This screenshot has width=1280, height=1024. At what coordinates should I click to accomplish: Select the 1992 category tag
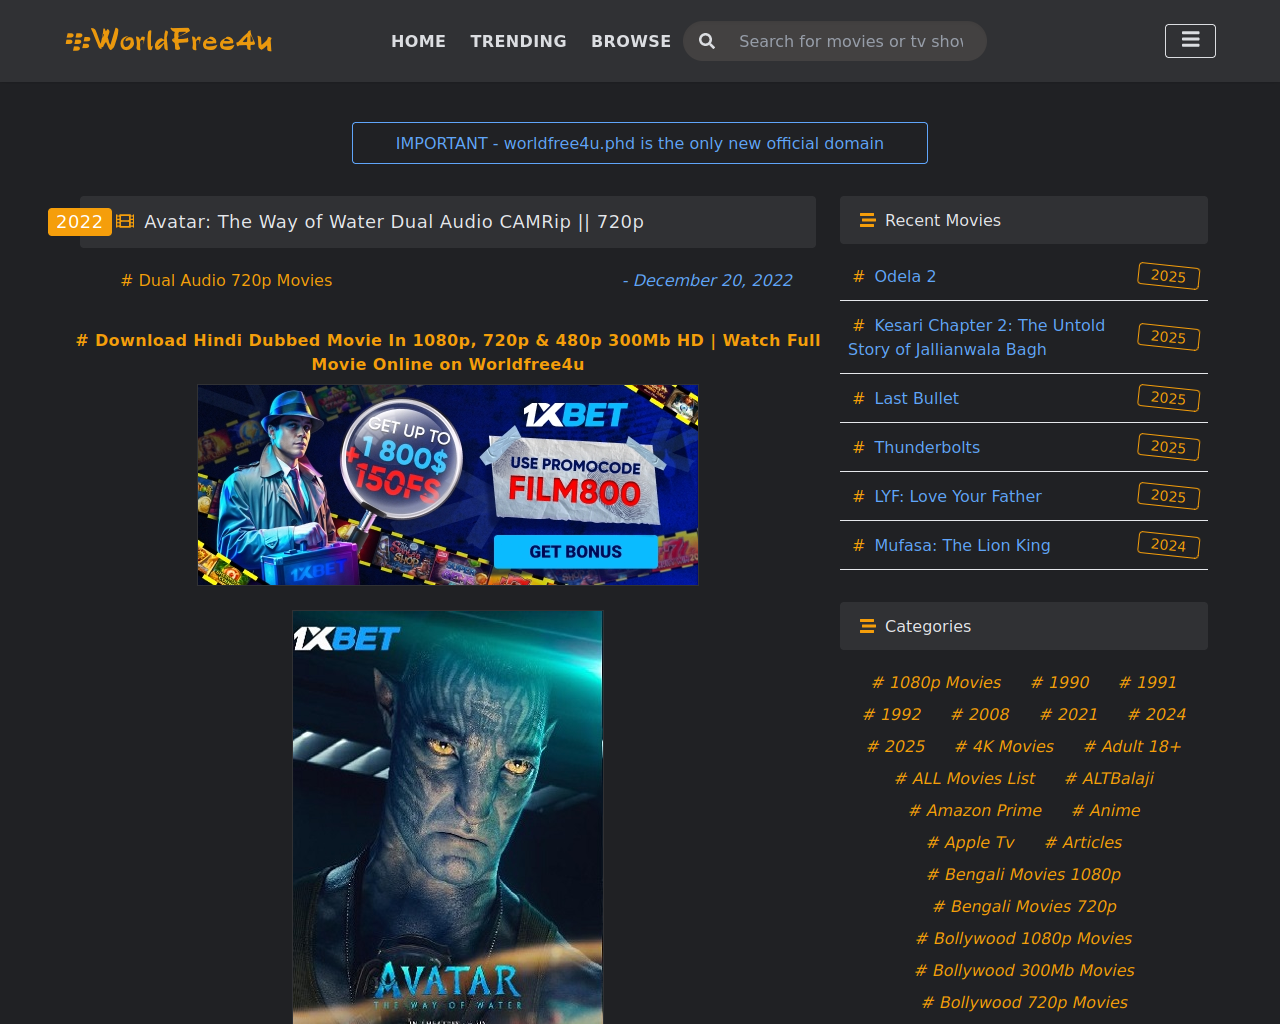point(892,714)
